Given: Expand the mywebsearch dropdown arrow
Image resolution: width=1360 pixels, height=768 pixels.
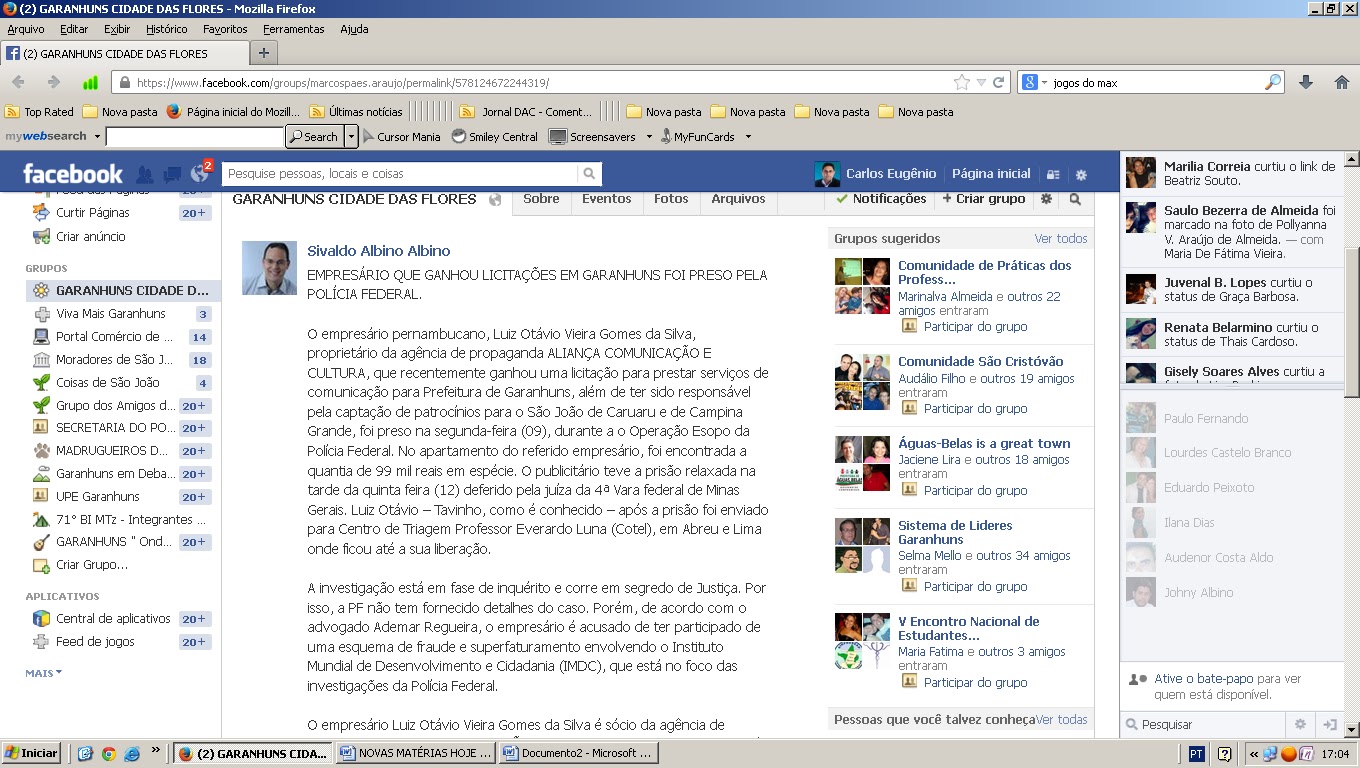Looking at the screenshot, I should [97, 137].
